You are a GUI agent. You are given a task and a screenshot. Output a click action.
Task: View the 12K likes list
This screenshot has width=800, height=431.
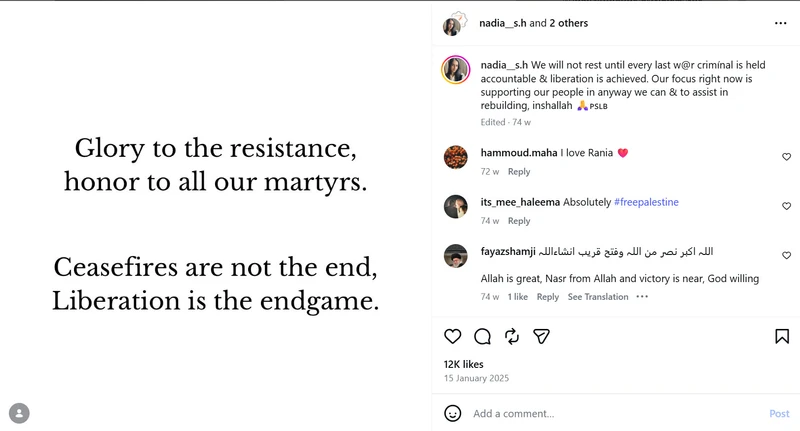coord(463,364)
